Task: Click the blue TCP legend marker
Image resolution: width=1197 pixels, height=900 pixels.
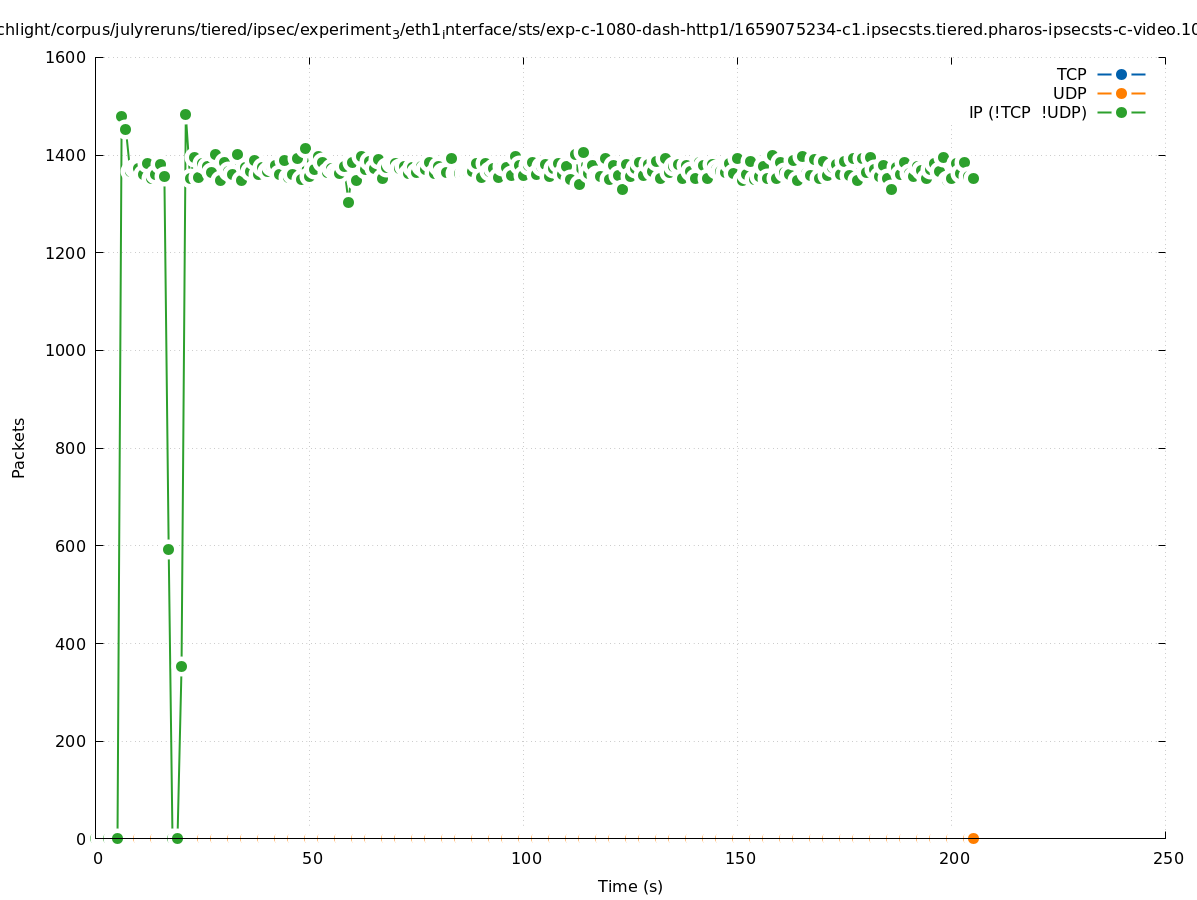Action: (1121, 74)
